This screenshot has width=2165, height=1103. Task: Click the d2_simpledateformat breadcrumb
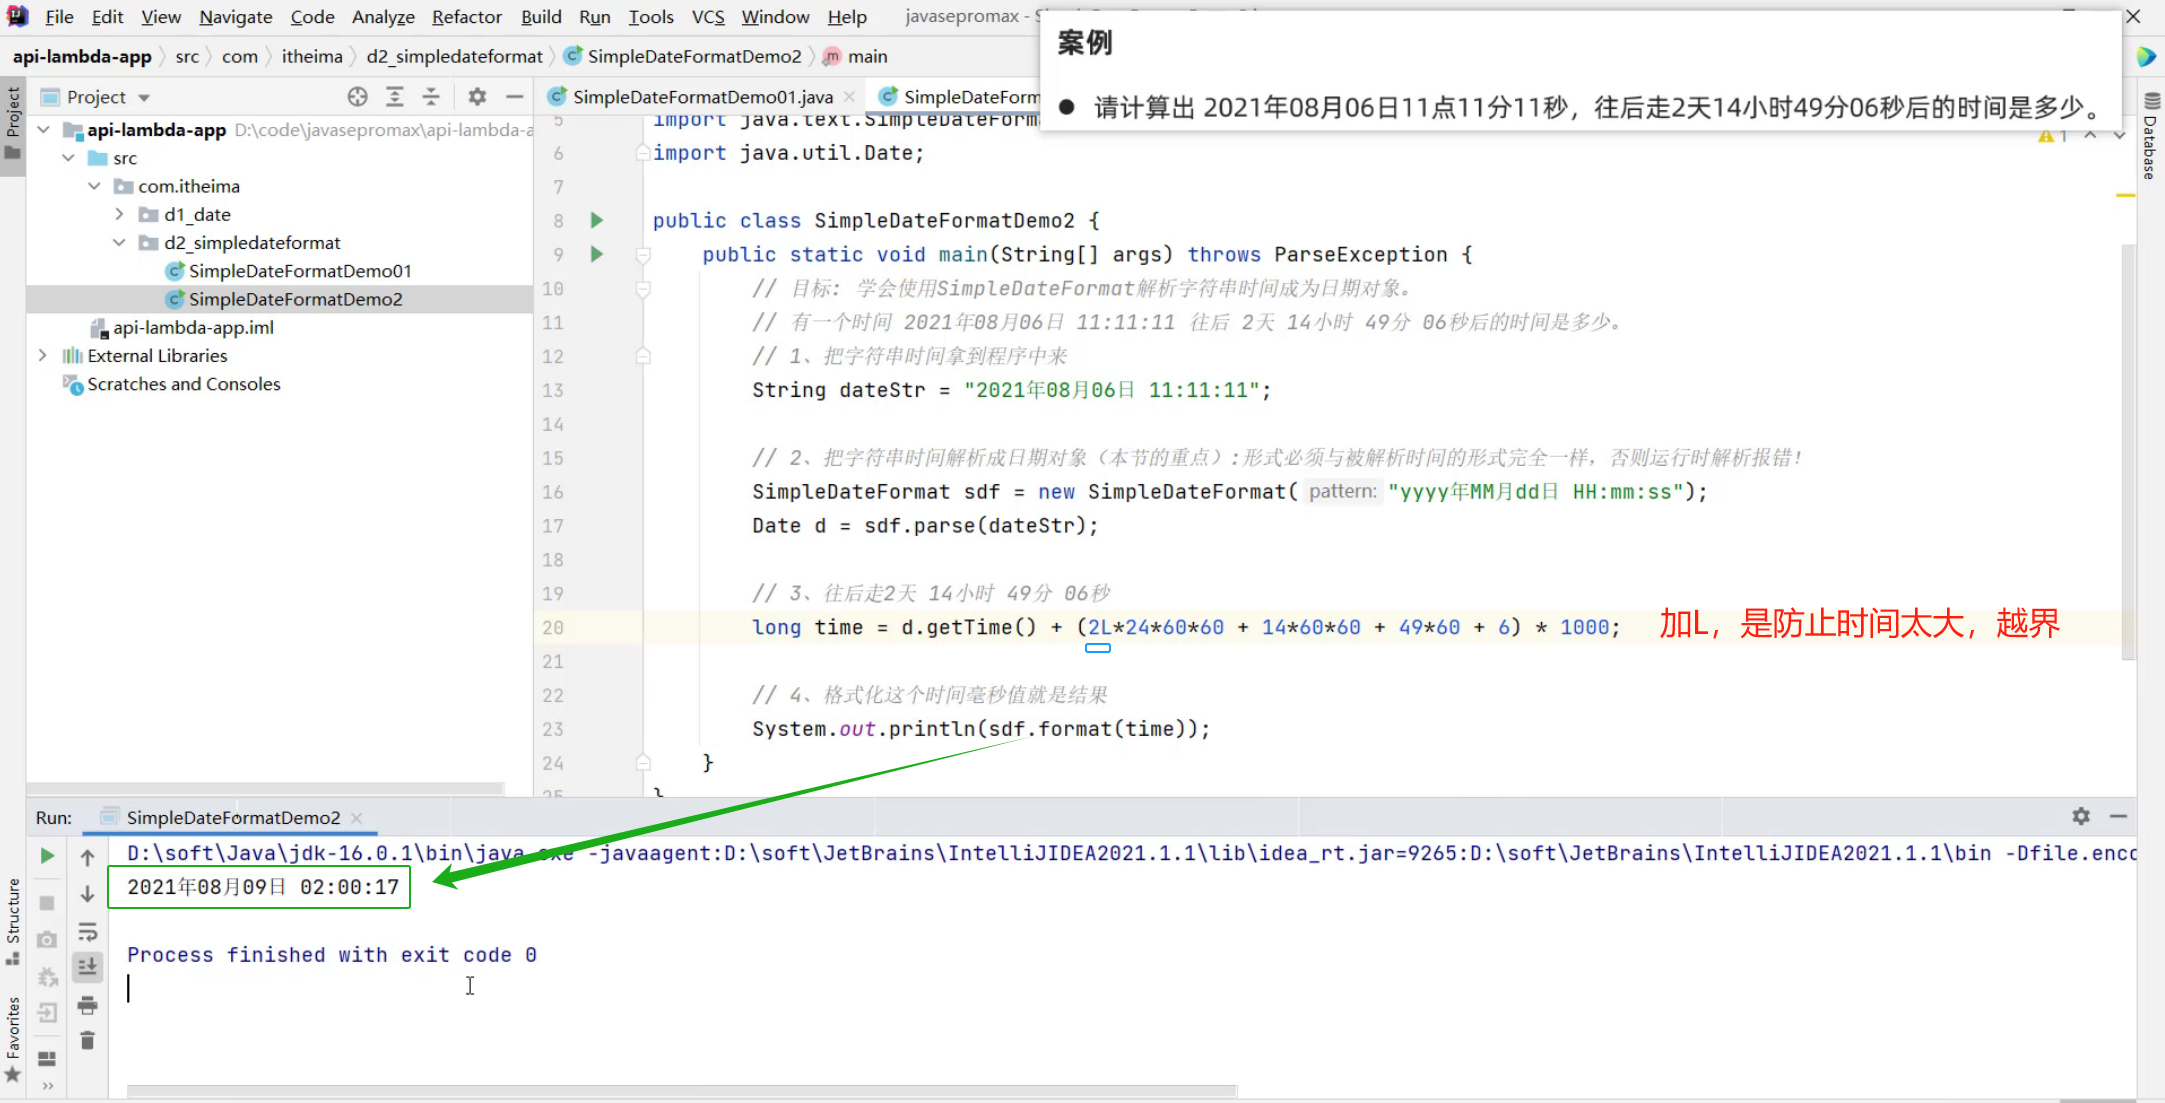[x=454, y=57]
